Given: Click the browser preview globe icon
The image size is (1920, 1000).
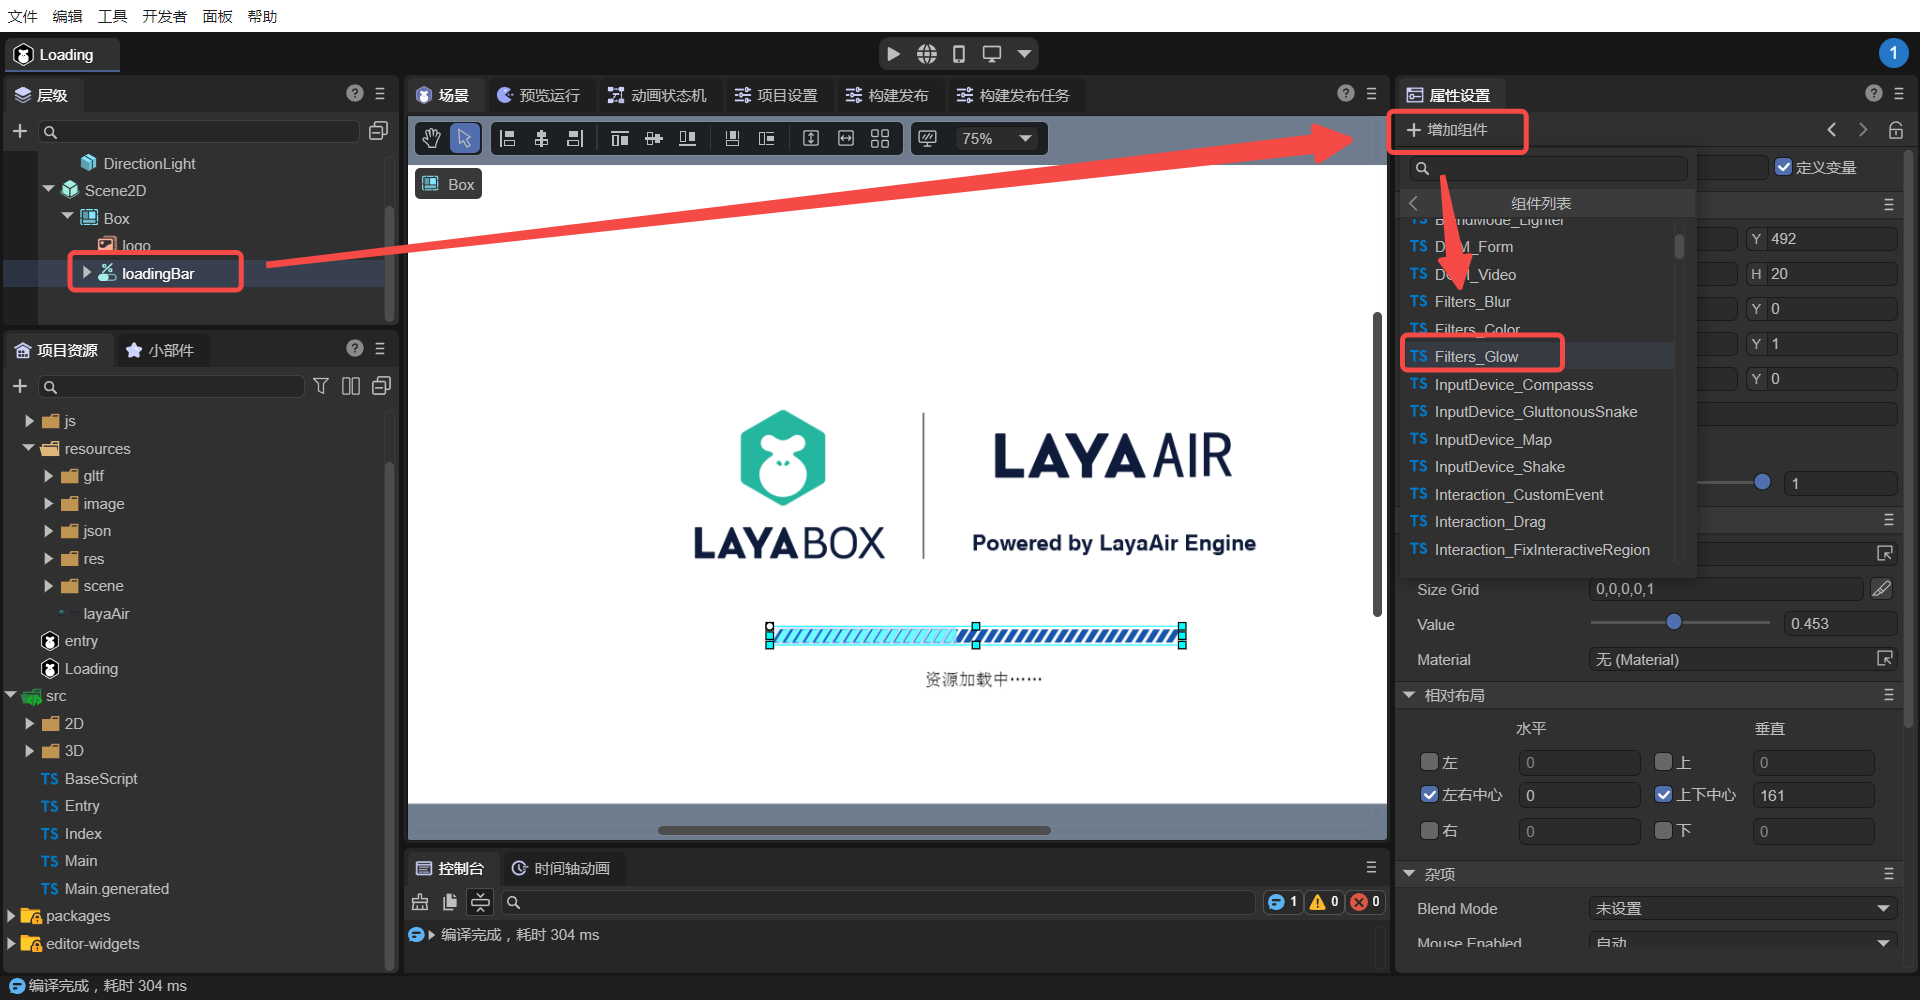Looking at the screenshot, I should pos(927,54).
